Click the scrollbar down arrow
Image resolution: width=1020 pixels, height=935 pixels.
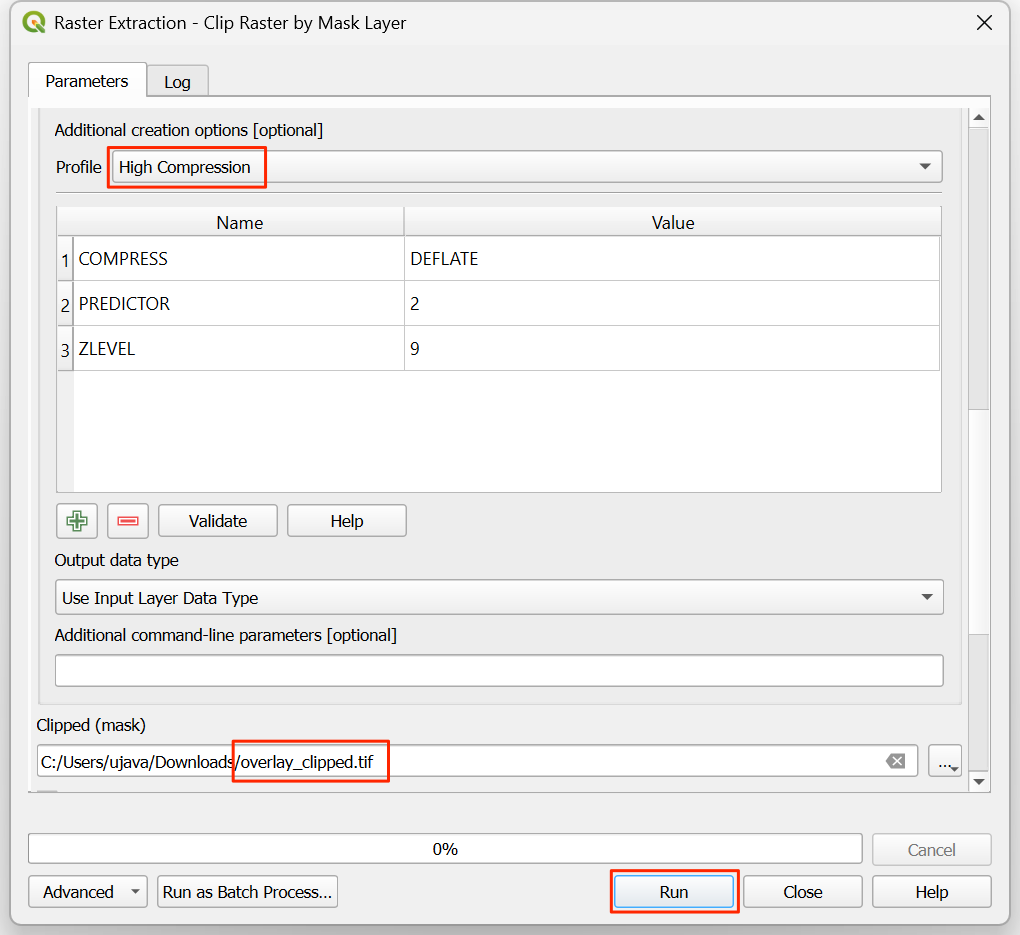978,781
